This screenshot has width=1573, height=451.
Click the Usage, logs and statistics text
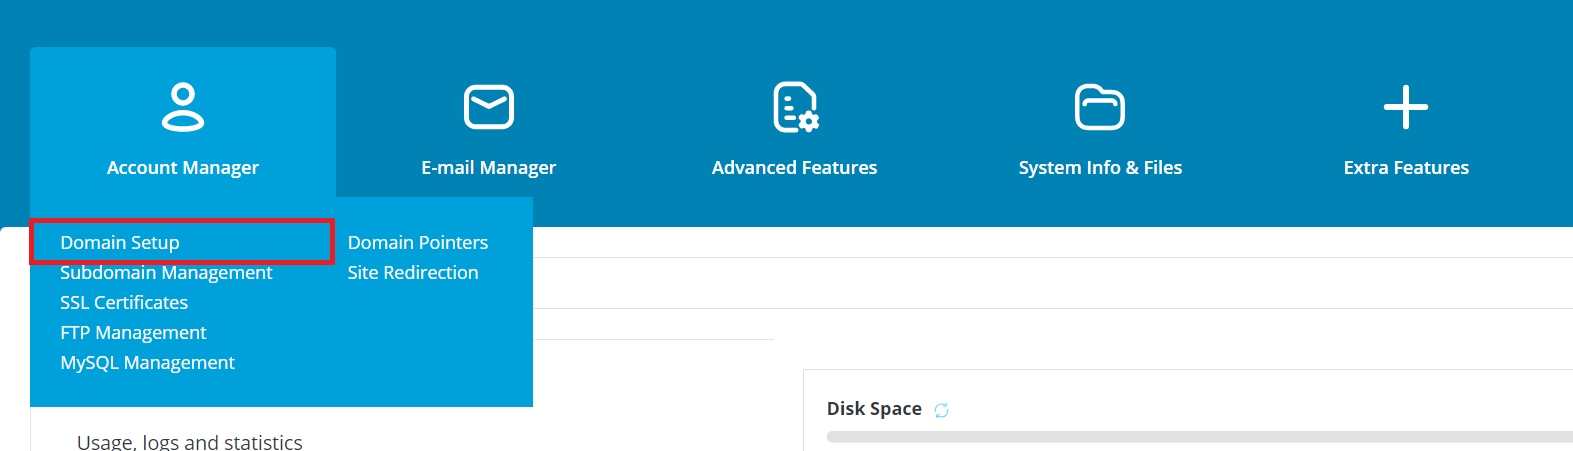190,441
